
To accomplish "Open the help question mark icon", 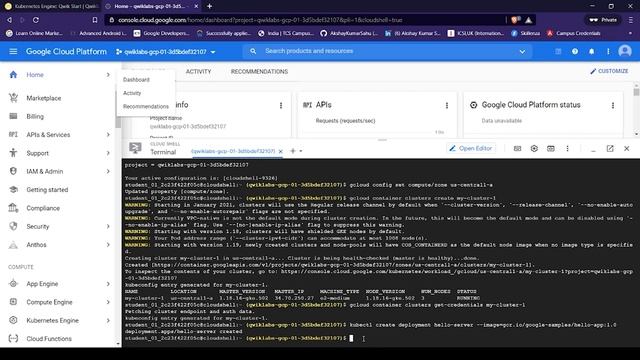I will pyautogui.click(x=575, y=51).
